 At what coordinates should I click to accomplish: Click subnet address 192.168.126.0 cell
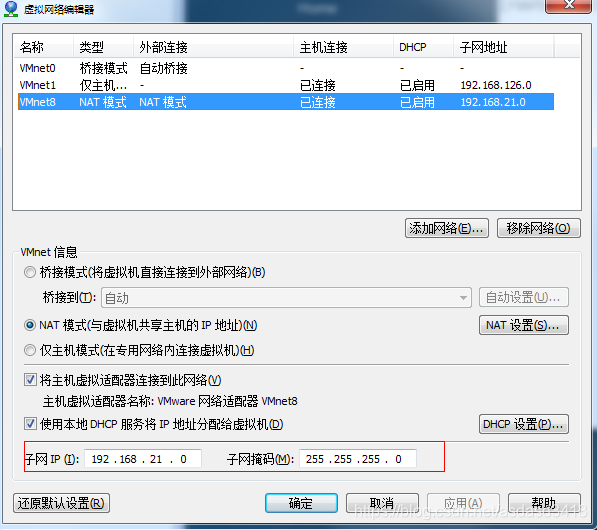[x=496, y=85]
